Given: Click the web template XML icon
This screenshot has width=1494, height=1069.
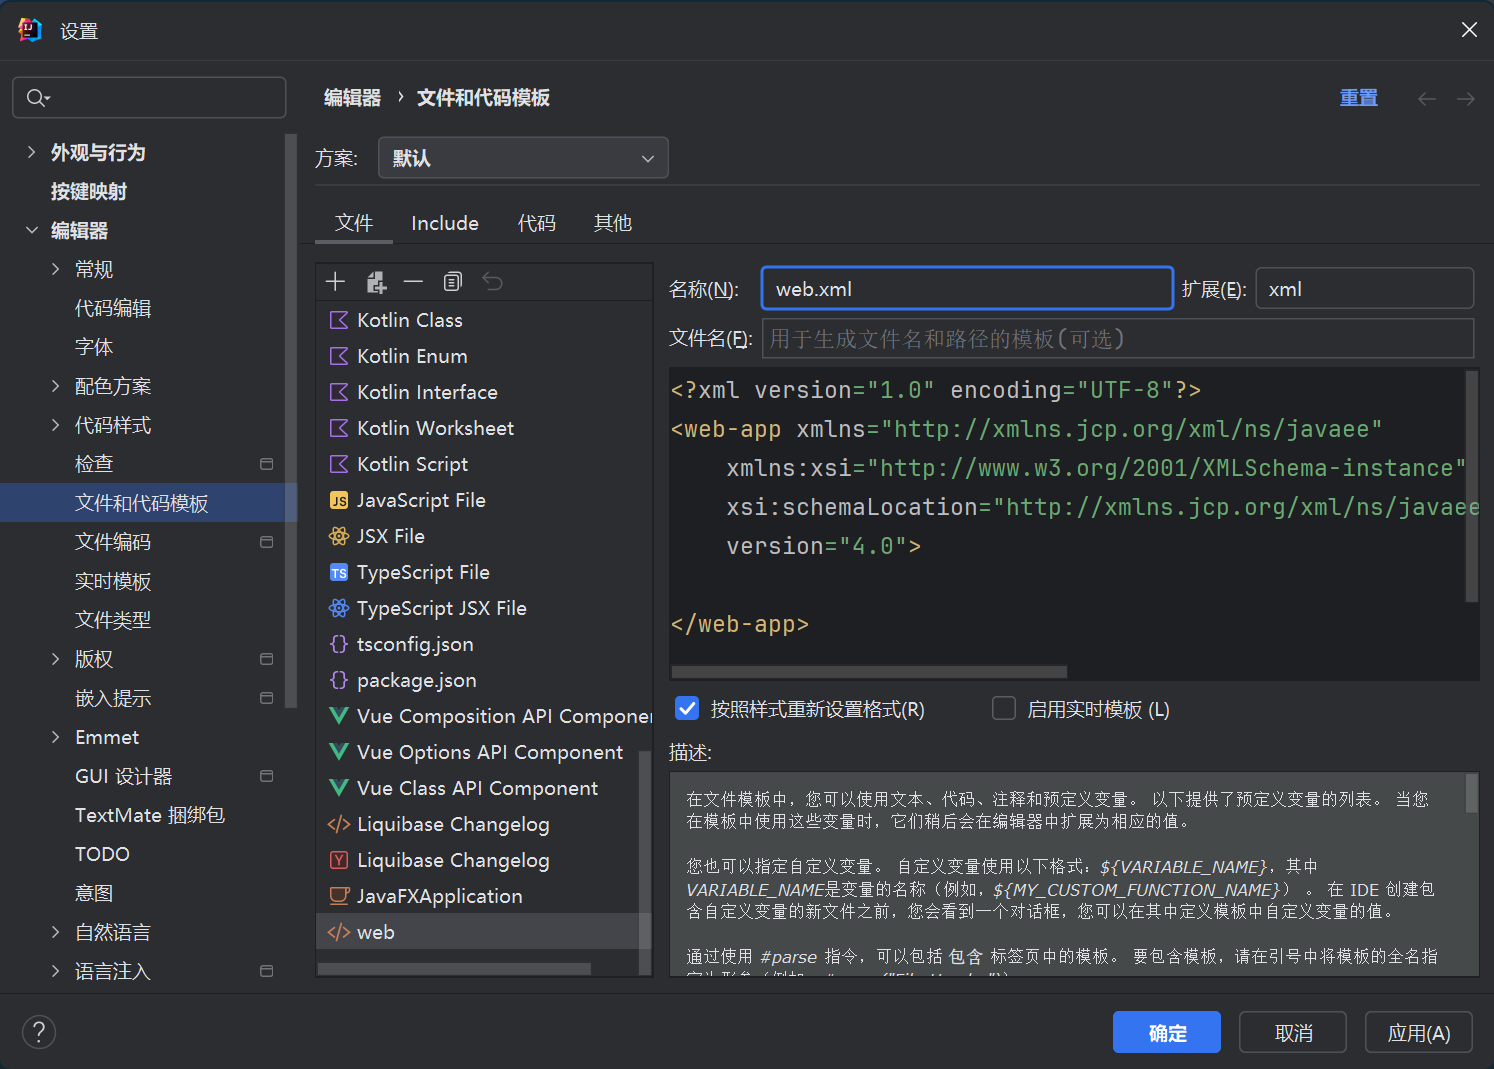Looking at the screenshot, I should pyautogui.click(x=339, y=932).
